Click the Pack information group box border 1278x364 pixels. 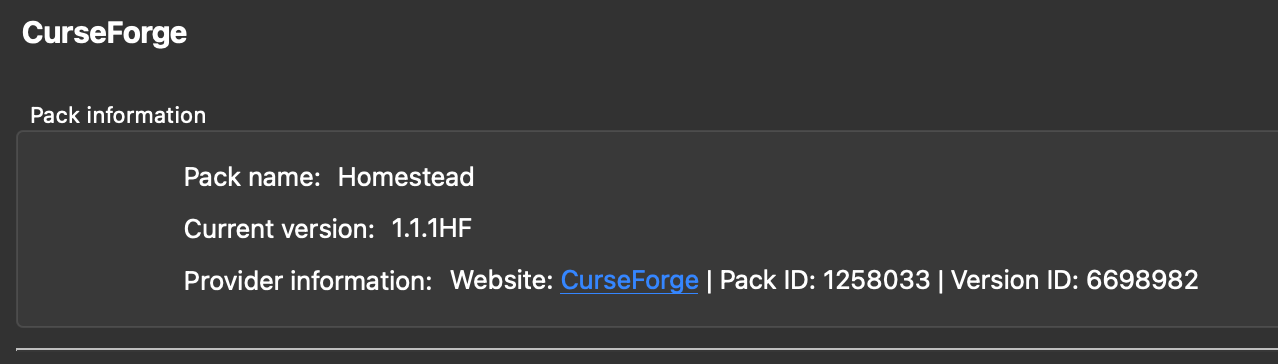point(18,228)
